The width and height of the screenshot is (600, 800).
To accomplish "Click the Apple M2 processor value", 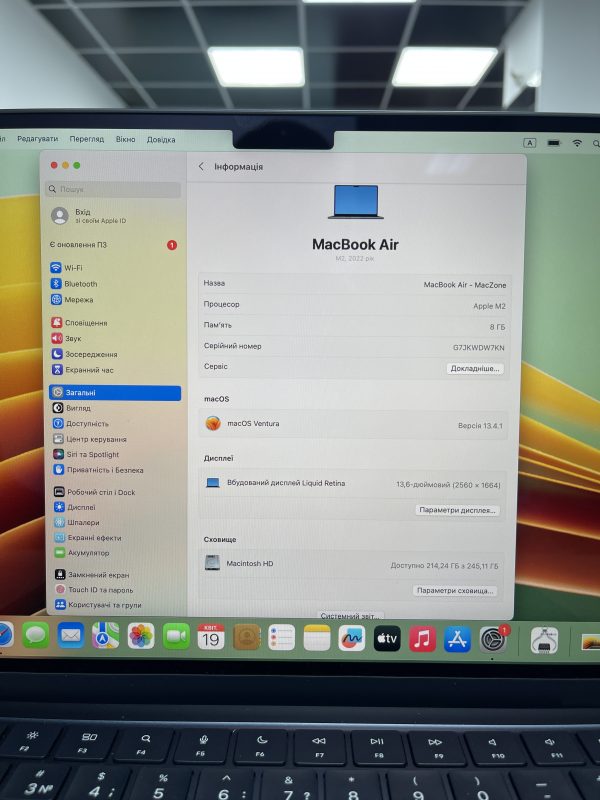I will click(x=489, y=306).
